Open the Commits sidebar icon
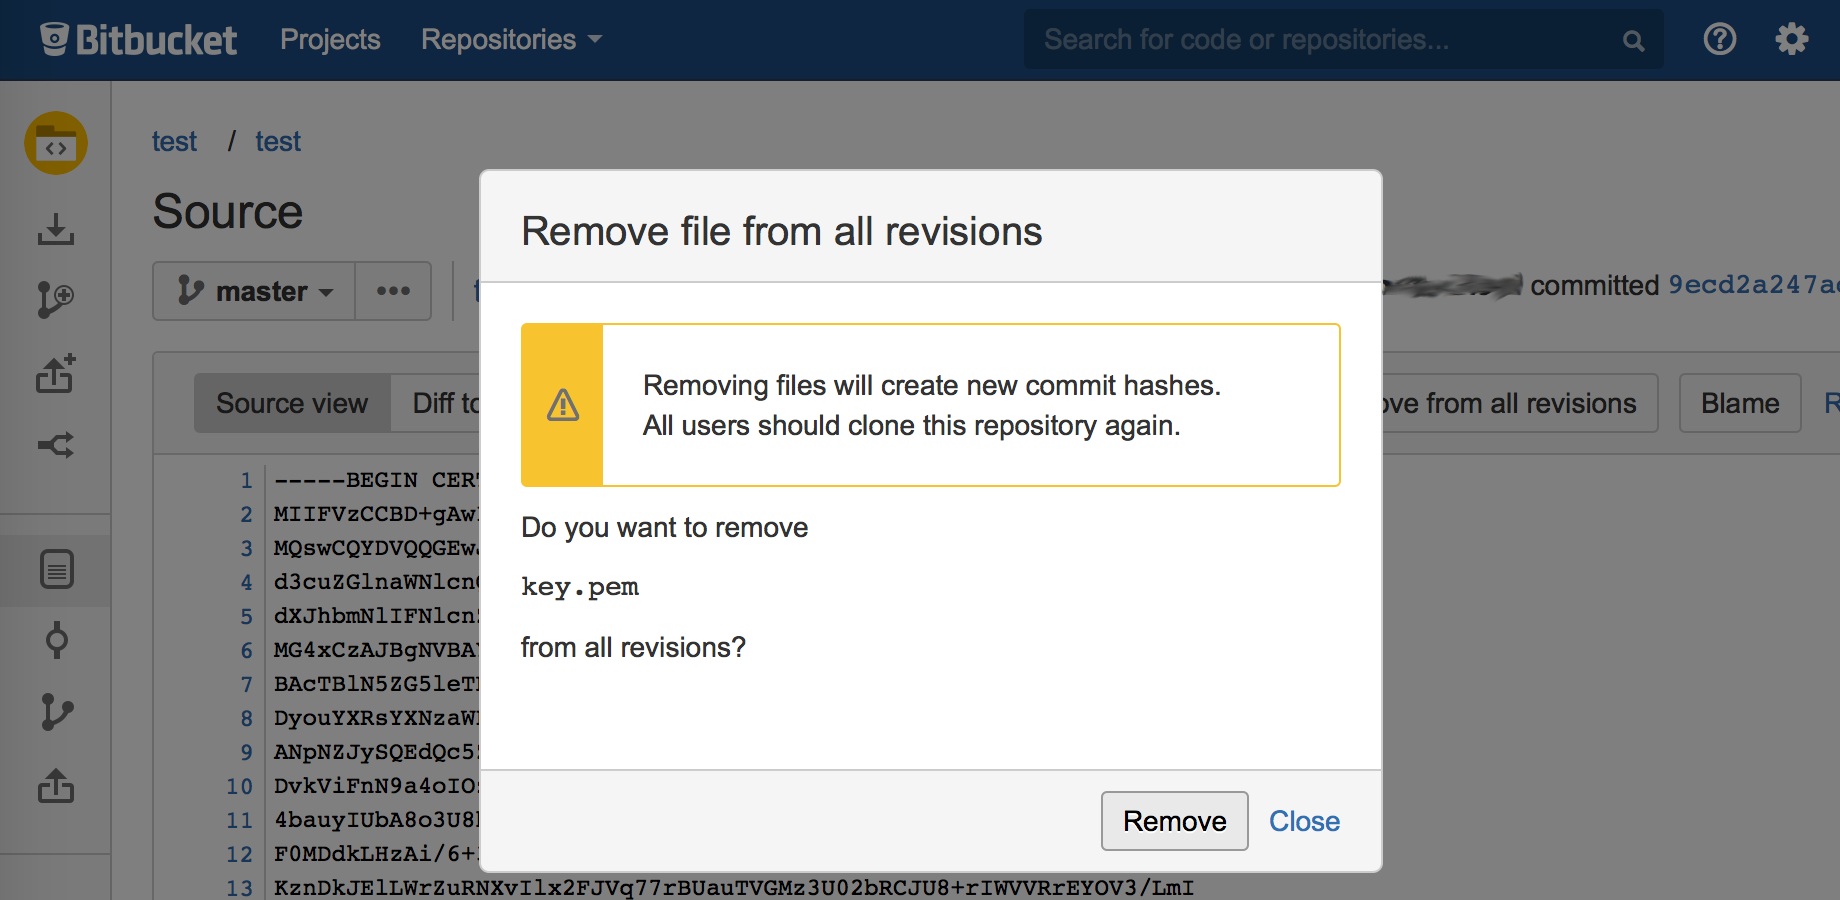 (57, 640)
